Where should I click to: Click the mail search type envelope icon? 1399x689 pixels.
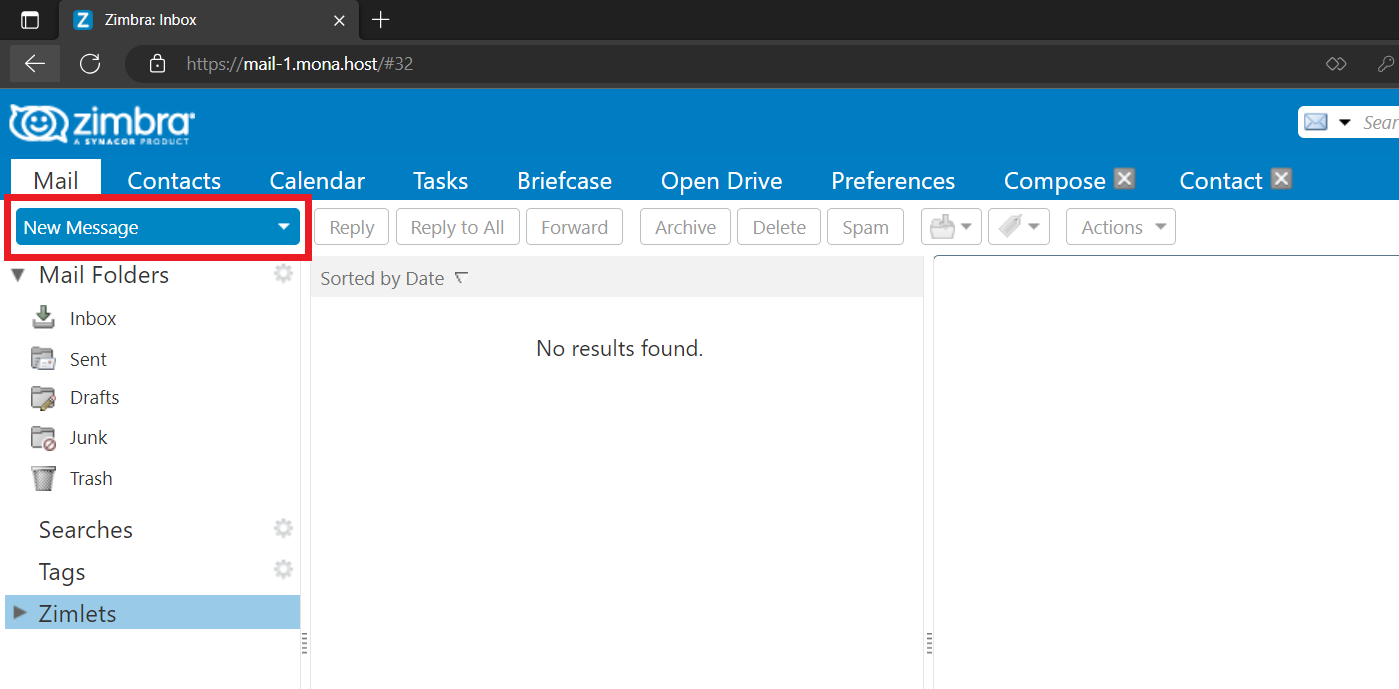coord(1316,122)
